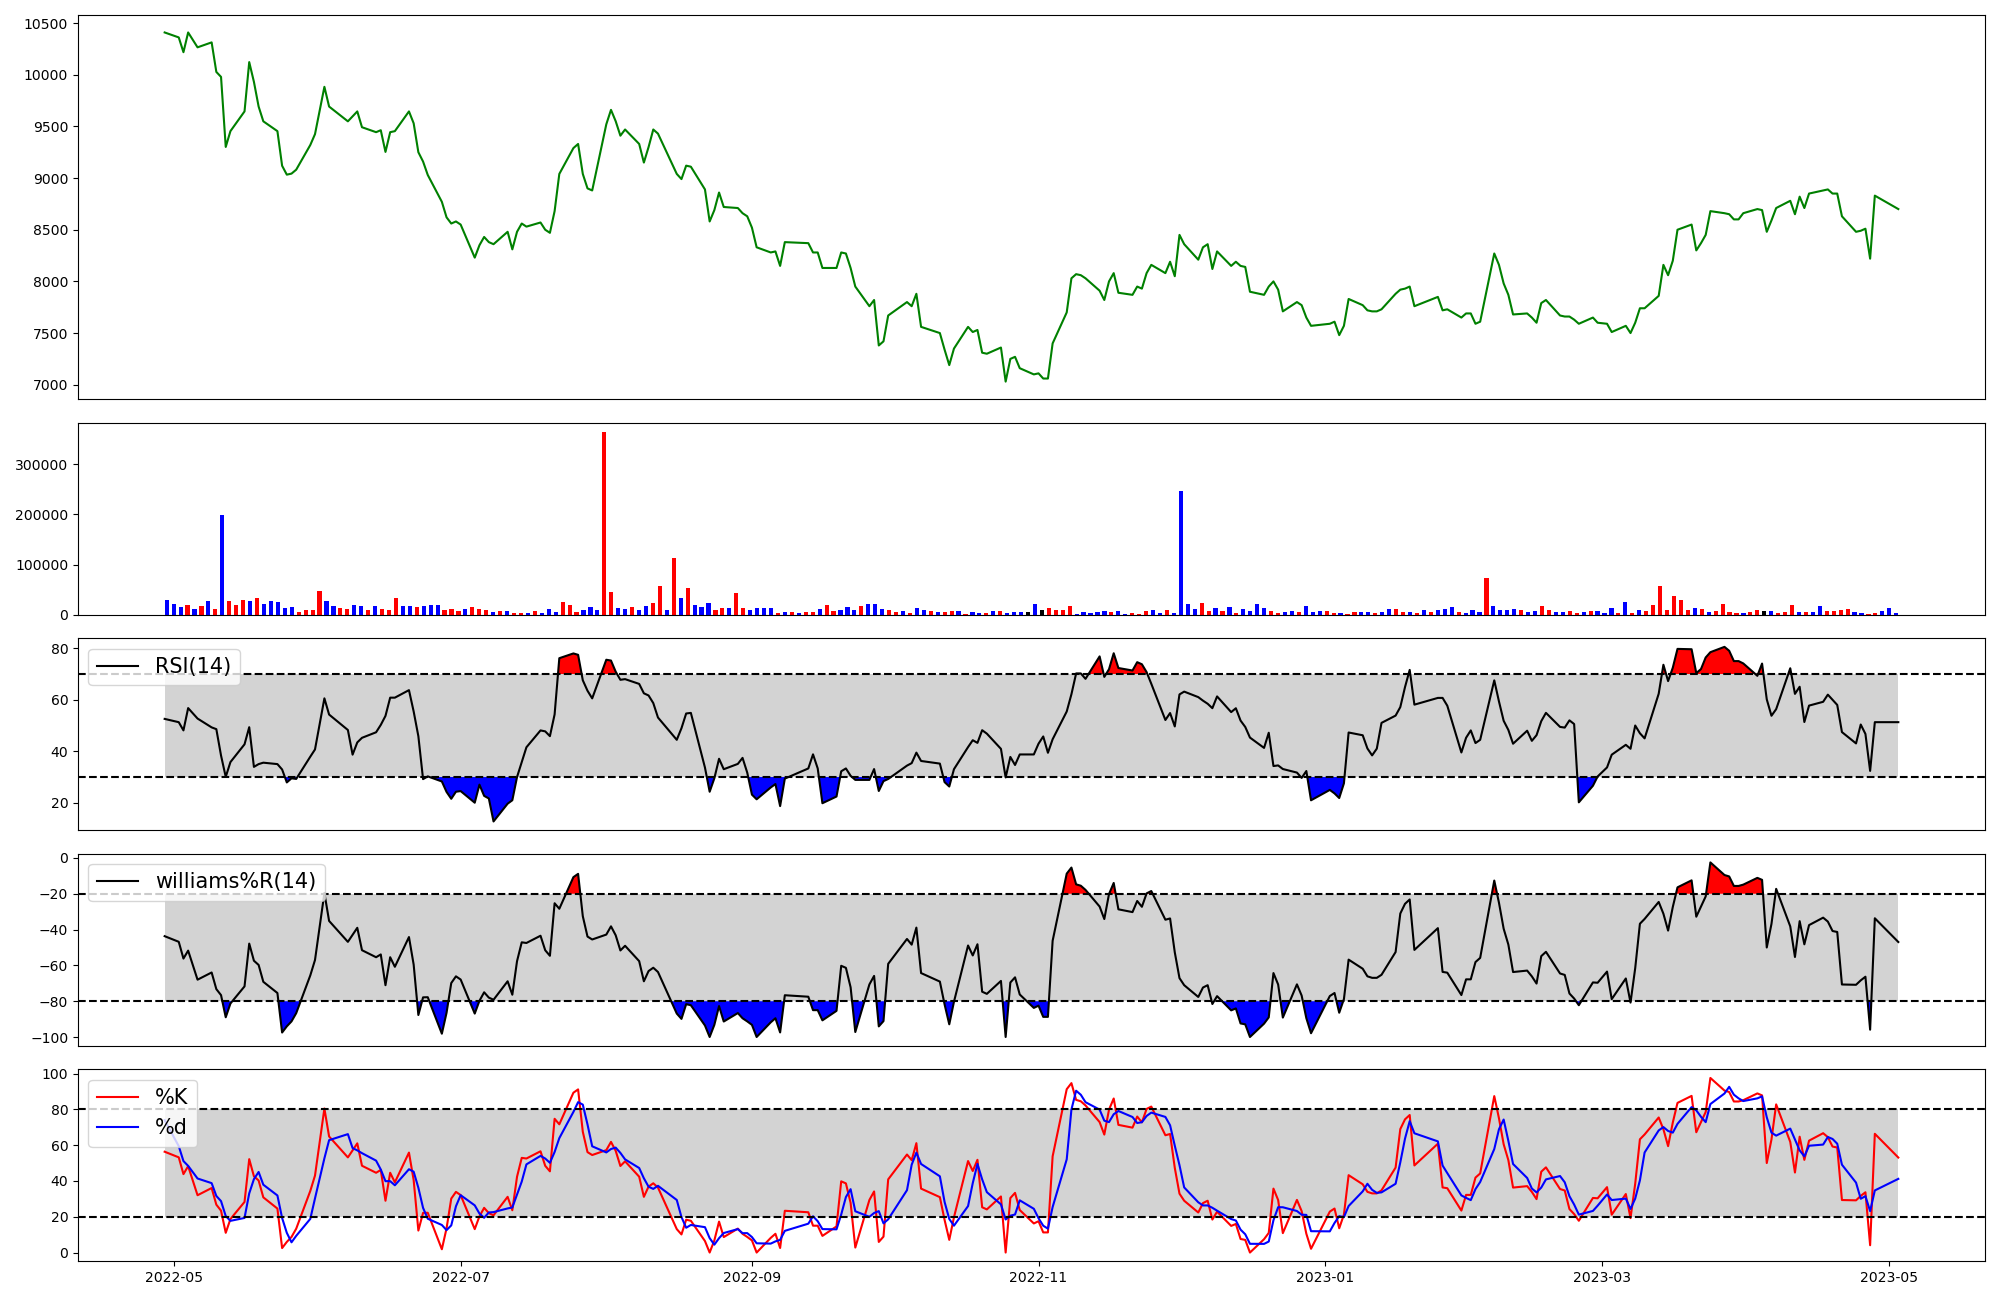The image size is (2000, 1300).
Task: Click the 2023-05 x-axis date label
Action: 1889,1277
